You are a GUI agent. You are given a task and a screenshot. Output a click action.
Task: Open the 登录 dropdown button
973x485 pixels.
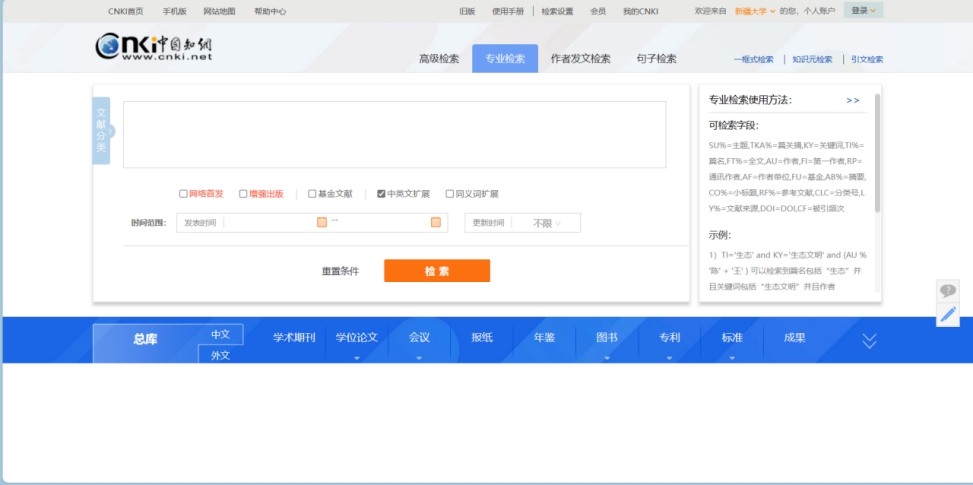(x=863, y=11)
